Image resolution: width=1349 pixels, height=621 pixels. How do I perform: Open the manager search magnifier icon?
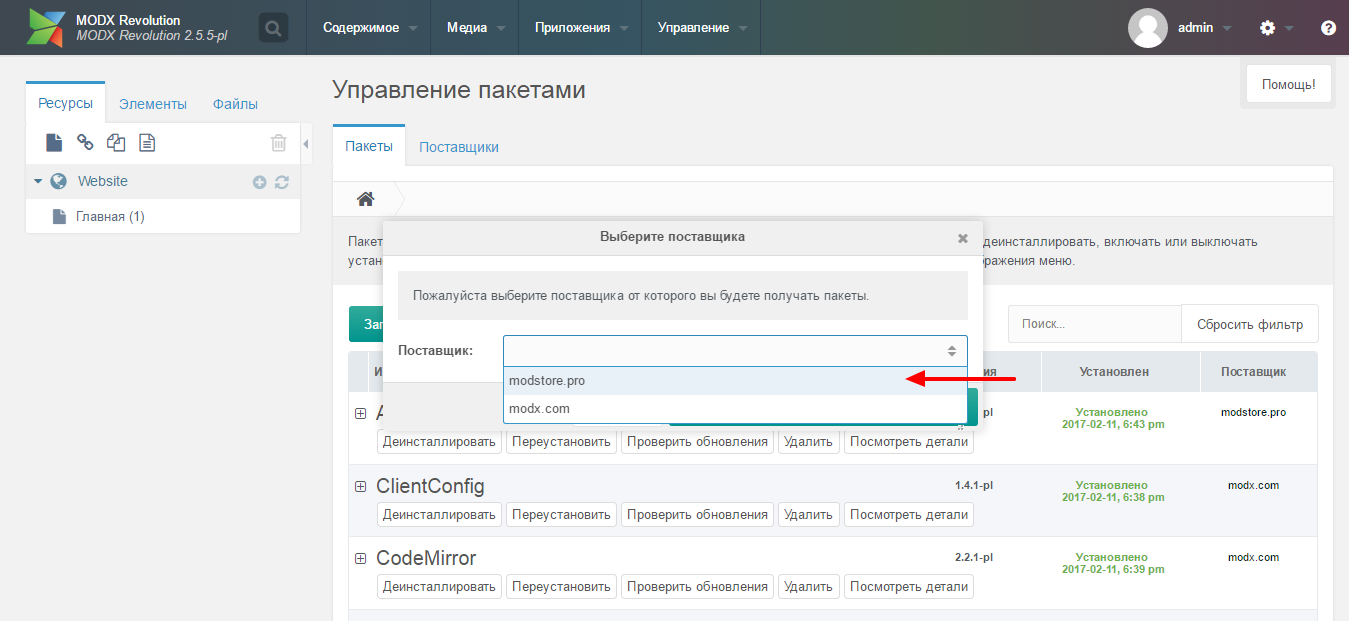(273, 28)
